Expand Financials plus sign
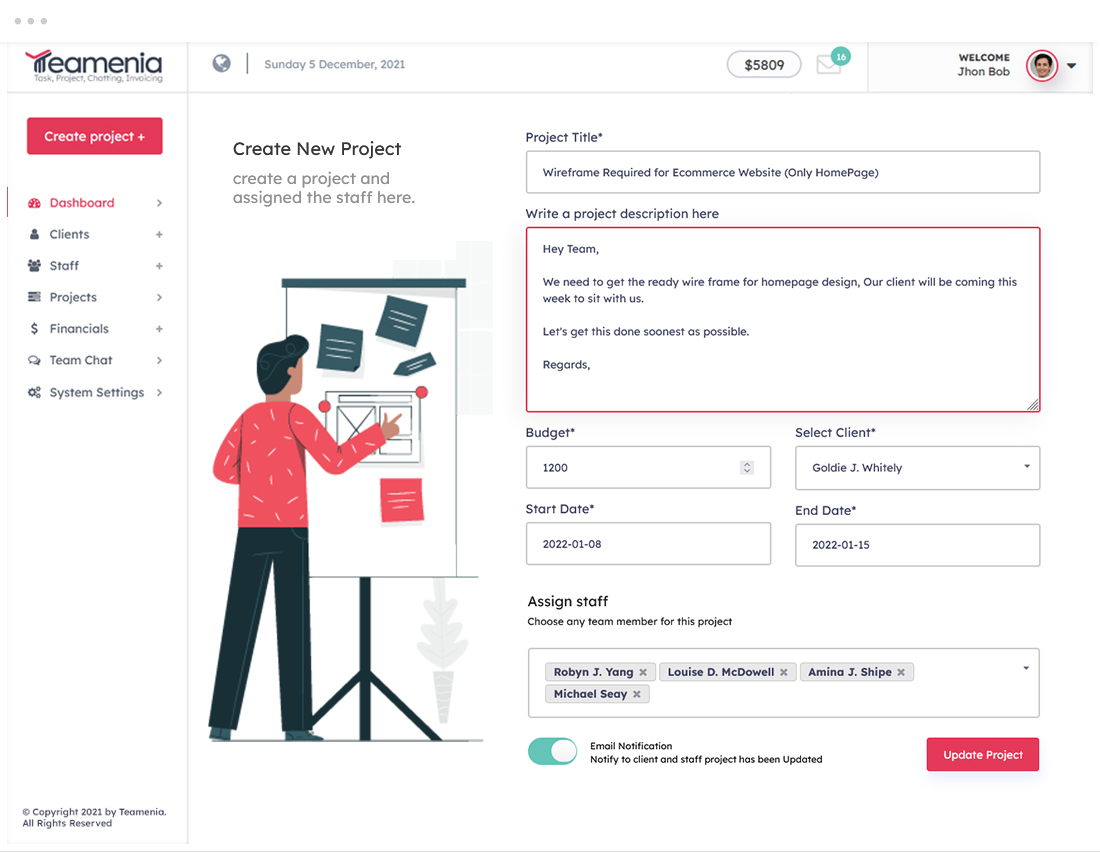This screenshot has width=1100, height=852. click(x=159, y=328)
